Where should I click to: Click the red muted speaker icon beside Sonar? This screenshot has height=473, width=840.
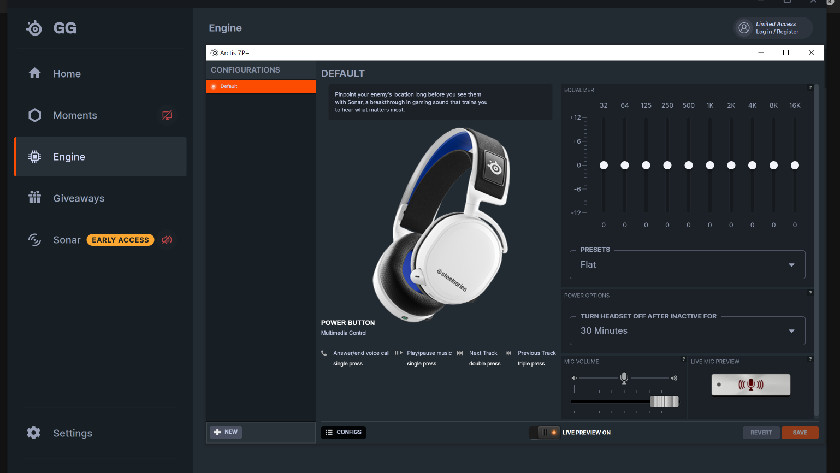[x=167, y=240]
